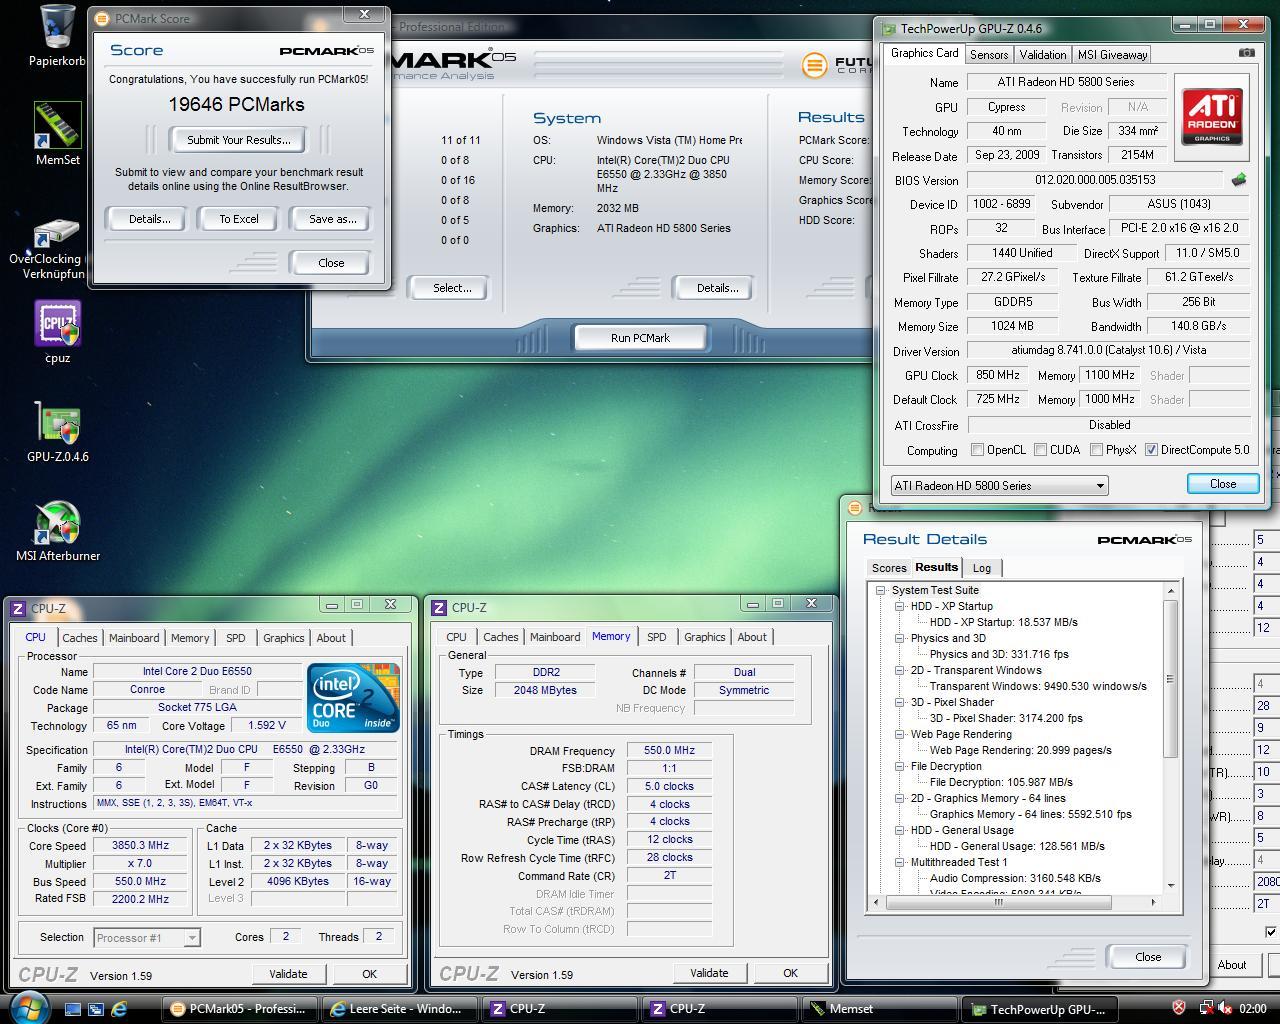Click Submit Your Results button
The height and width of the screenshot is (1024, 1280).
(x=239, y=140)
